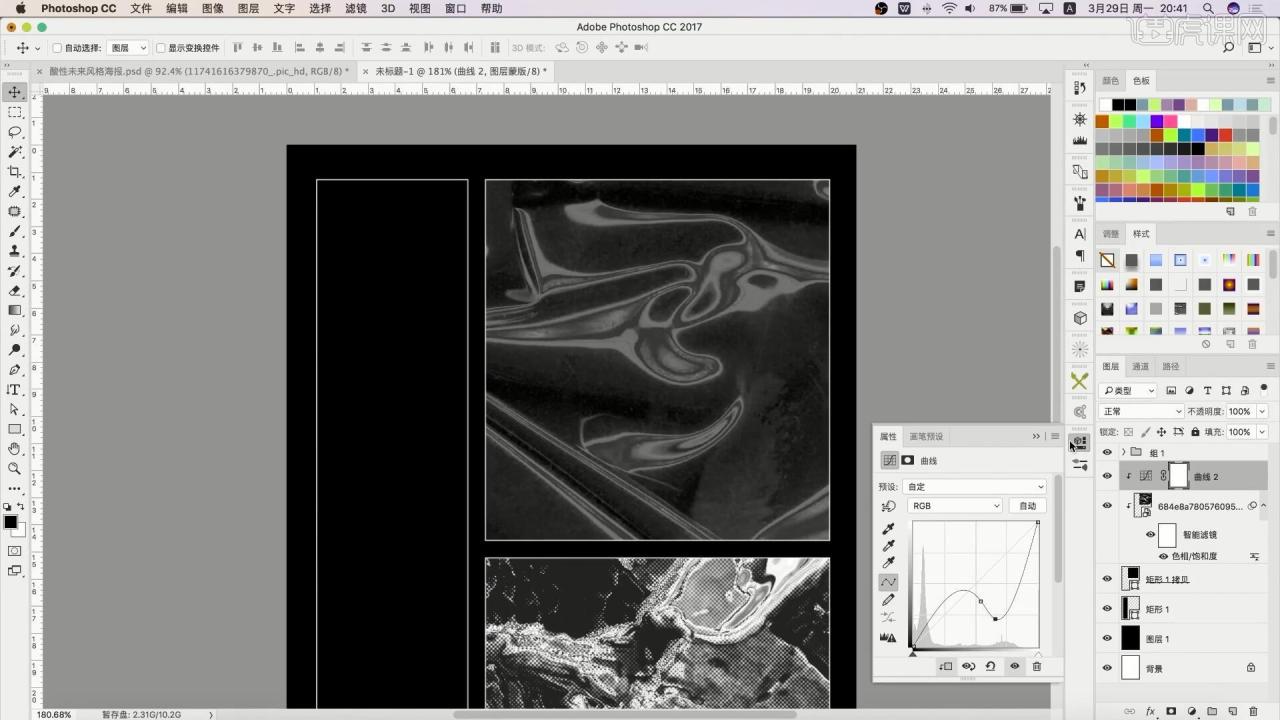The height and width of the screenshot is (720, 1280).
Task: Select the Magic Wand tool
Action: [x=15, y=152]
